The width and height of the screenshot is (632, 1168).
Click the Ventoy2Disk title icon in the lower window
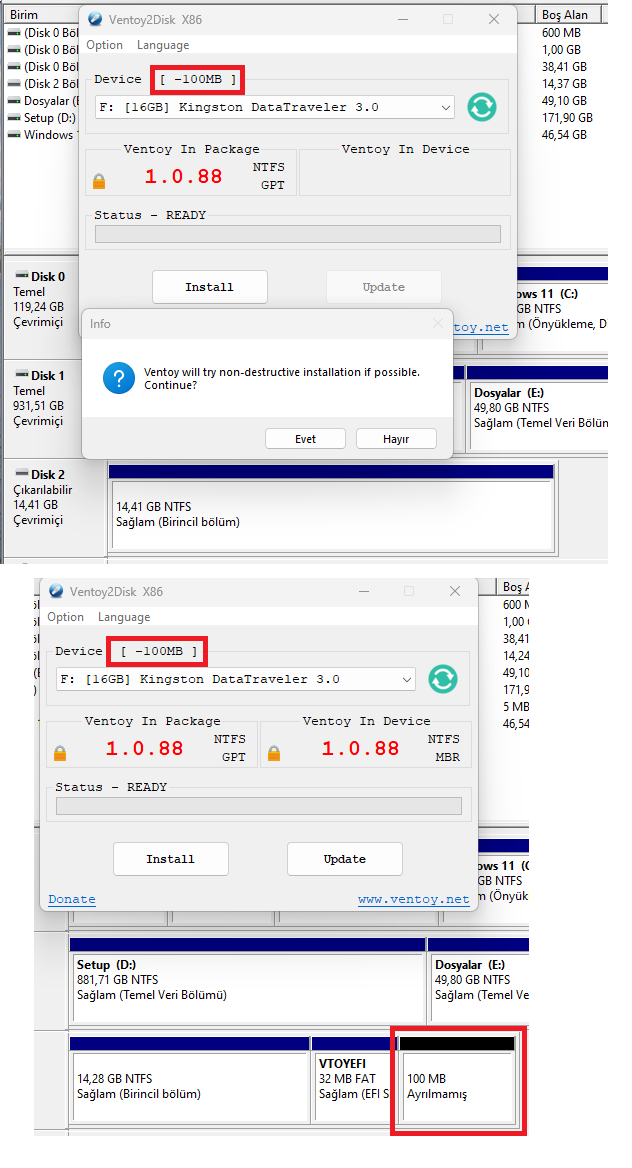(x=56, y=591)
